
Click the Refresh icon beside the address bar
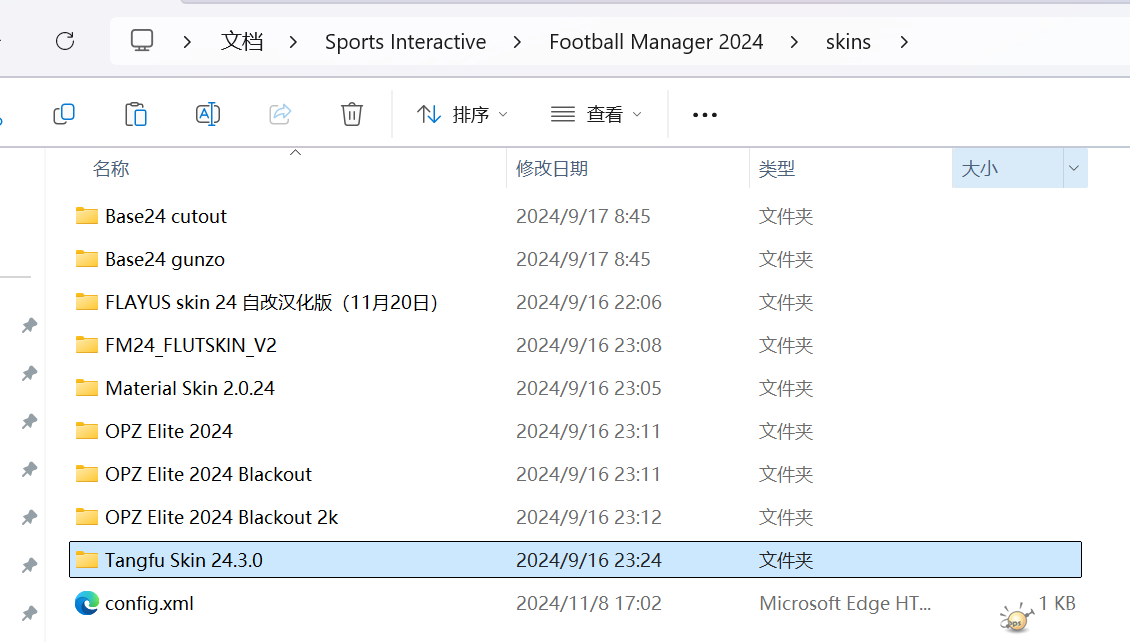65,41
